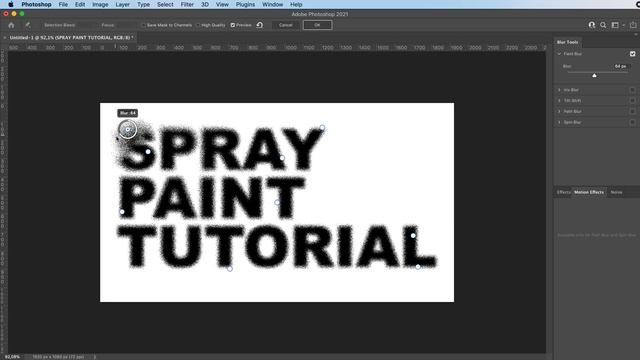Open the Layer menu
The width and height of the screenshot is (640, 360).
(x=122, y=4)
